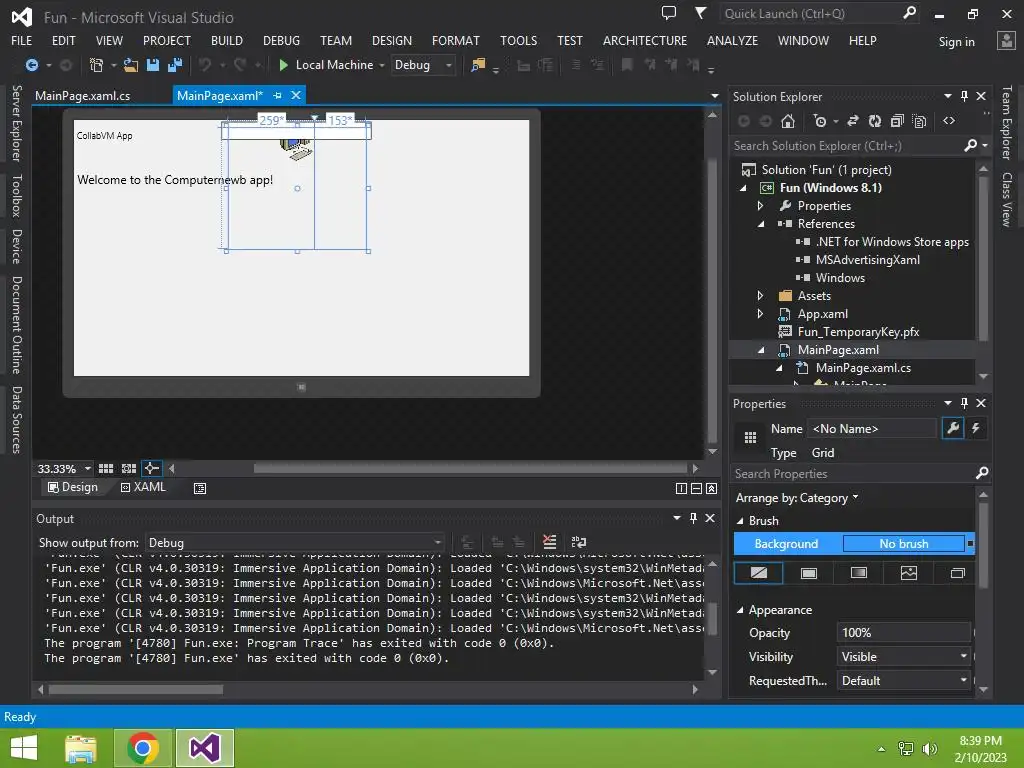Click Collapse All icon in Solution Explorer
The width and height of the screenshot is (1024, 768).
pos(897,121)
